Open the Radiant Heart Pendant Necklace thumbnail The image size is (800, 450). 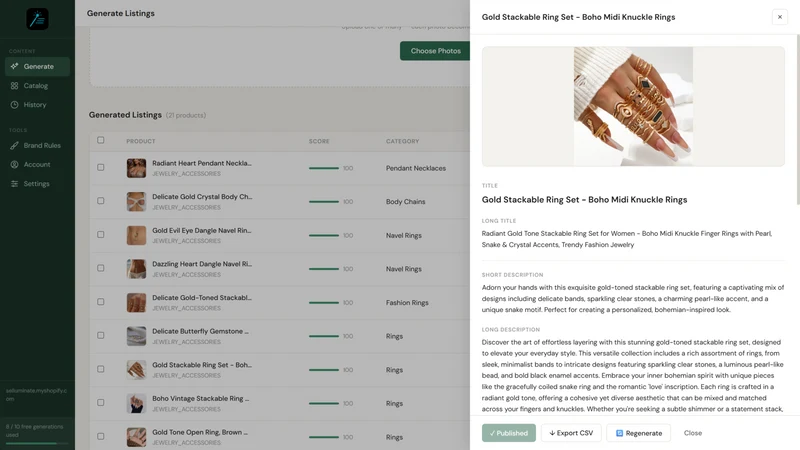point(136,168)
